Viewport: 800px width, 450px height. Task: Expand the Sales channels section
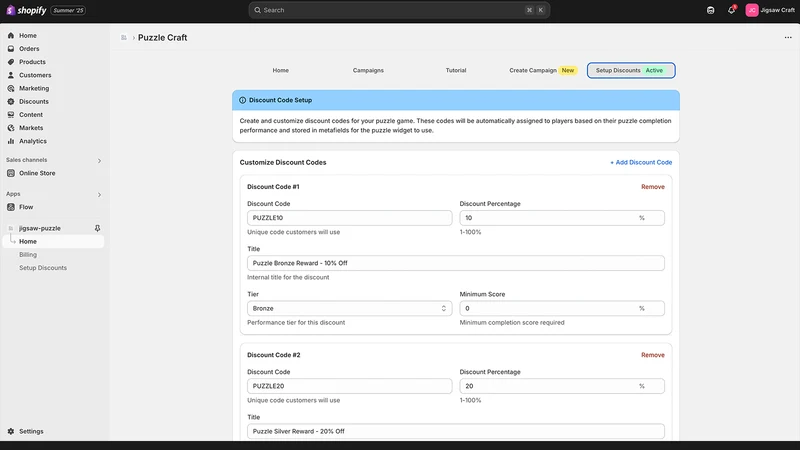coord(99,161)
